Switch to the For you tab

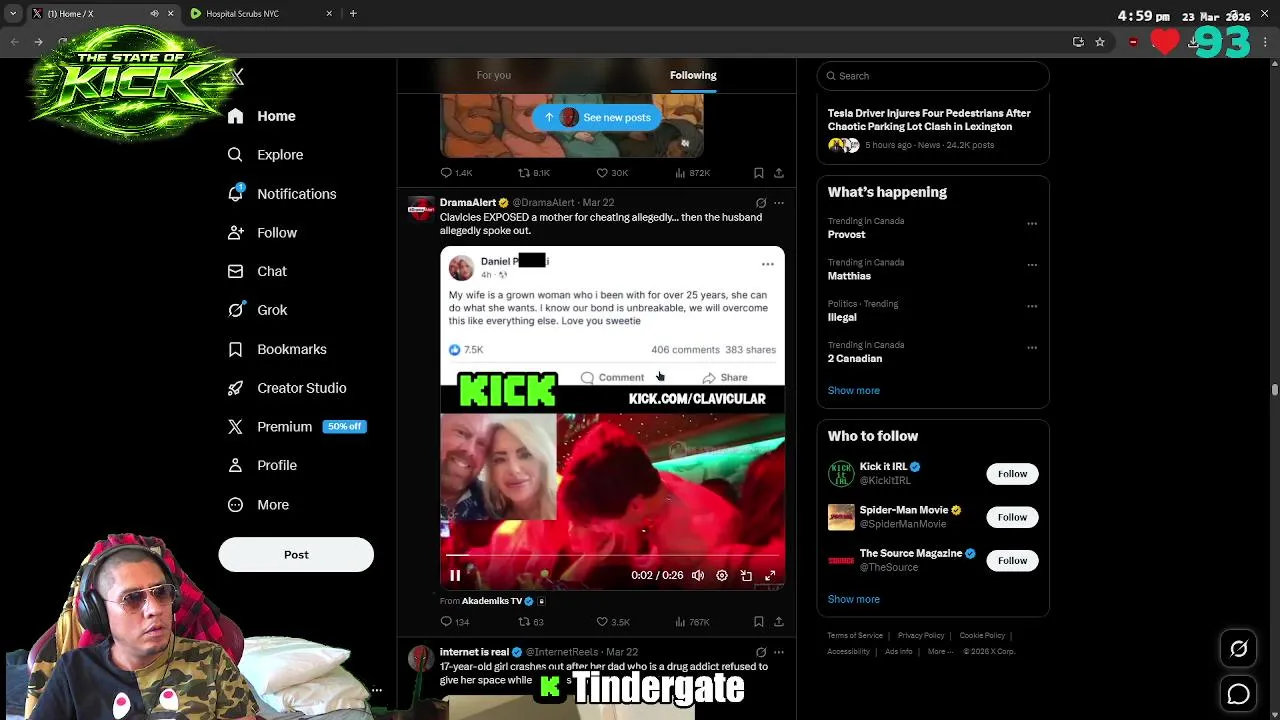click(494, 75)
